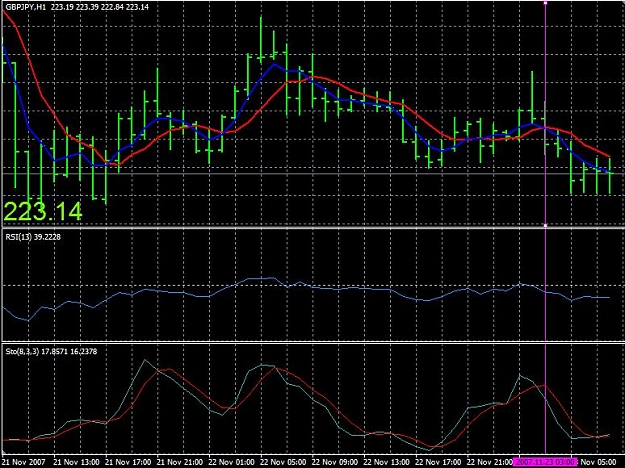Click the 22 Nov 05:00 time axis label
The image size is (625, 468).
click(x=283, y=462)
